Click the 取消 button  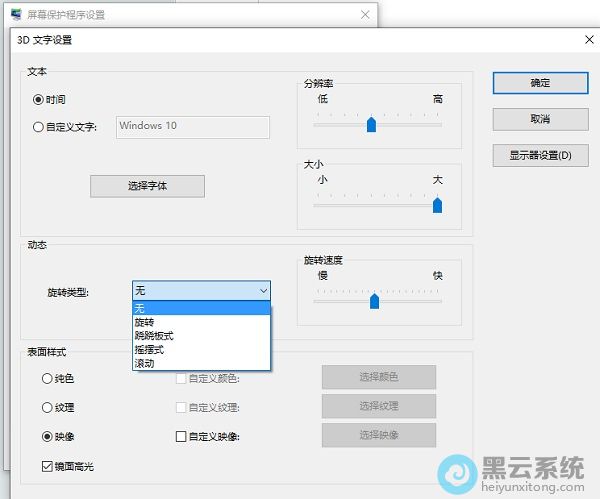pyautogui.click(x=540, y=119)
